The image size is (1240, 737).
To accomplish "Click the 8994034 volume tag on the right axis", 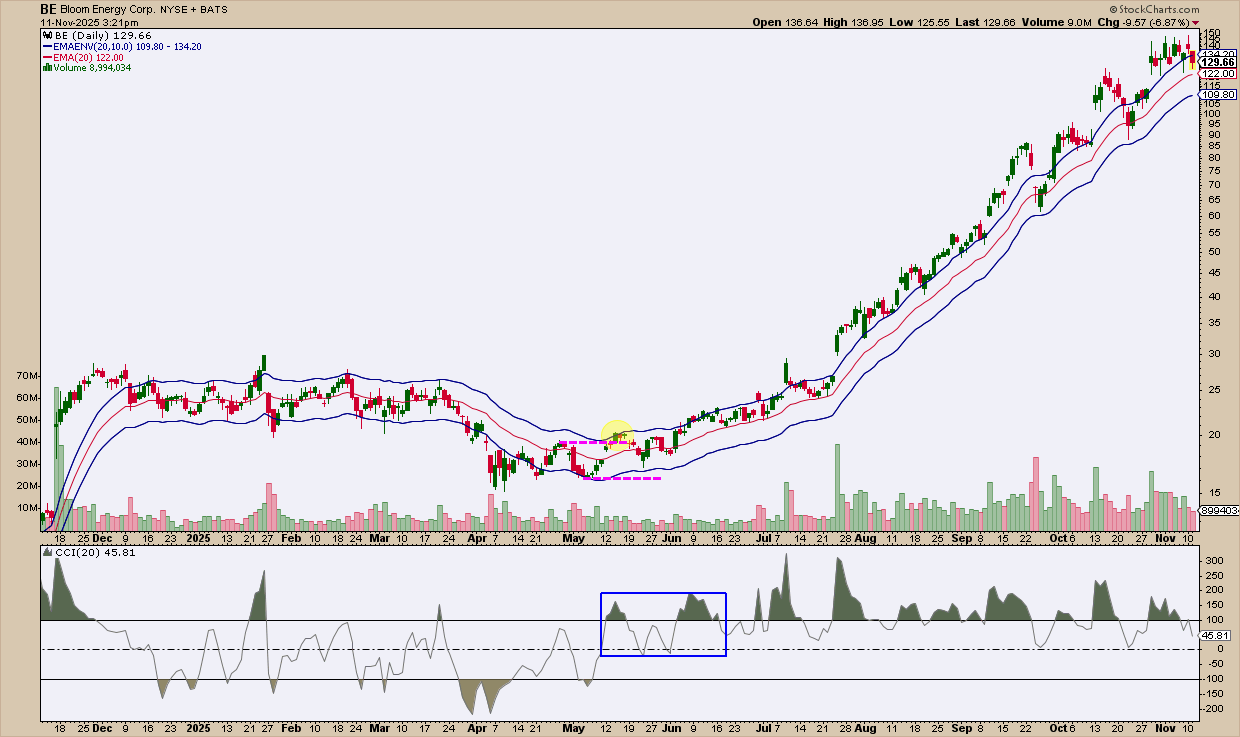I will click(x=1219, y=511).
